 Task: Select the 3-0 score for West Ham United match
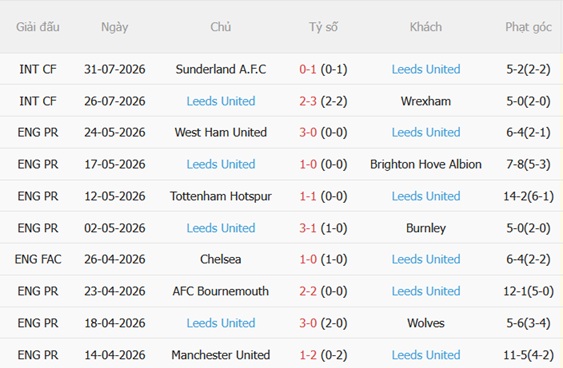[308, 132]
